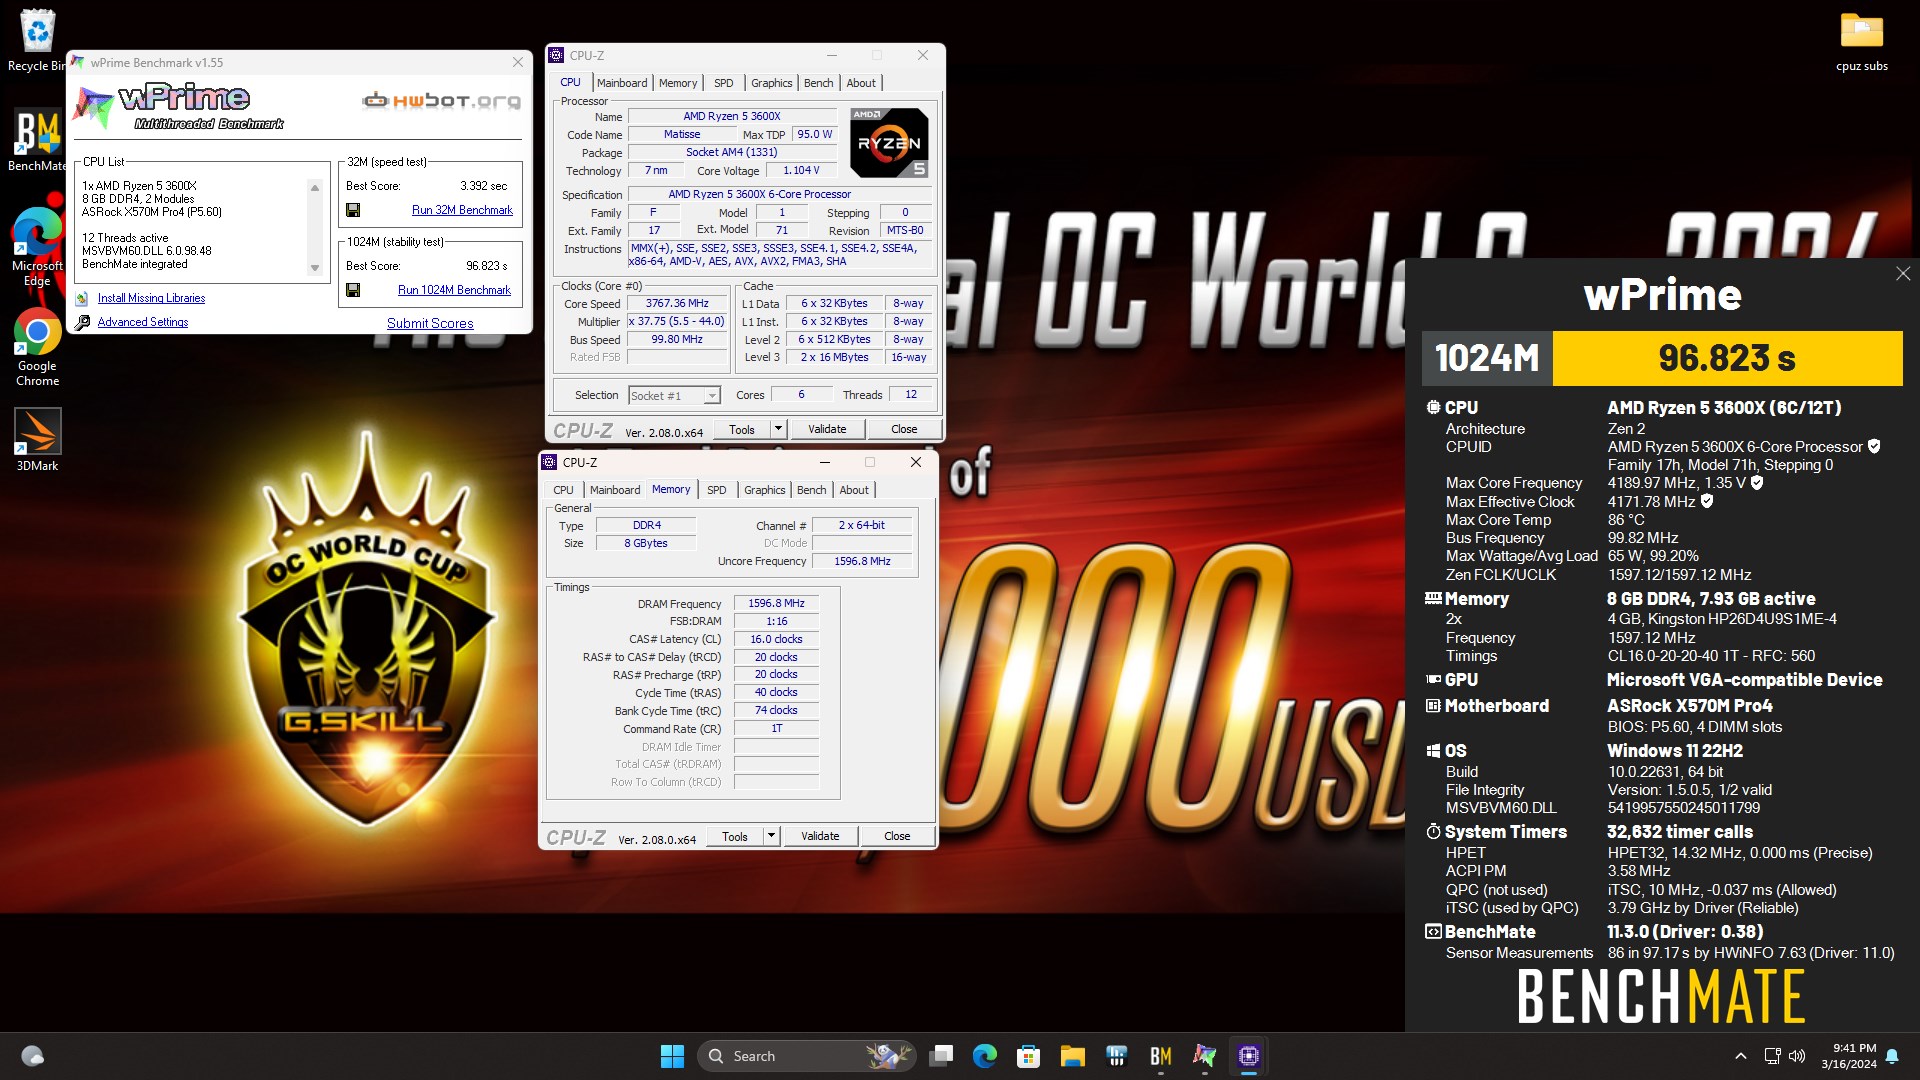Click the HWBOT.org logo in wPrime
The height and width of the screenshot is (1080, 1920).
click(441, 100)
